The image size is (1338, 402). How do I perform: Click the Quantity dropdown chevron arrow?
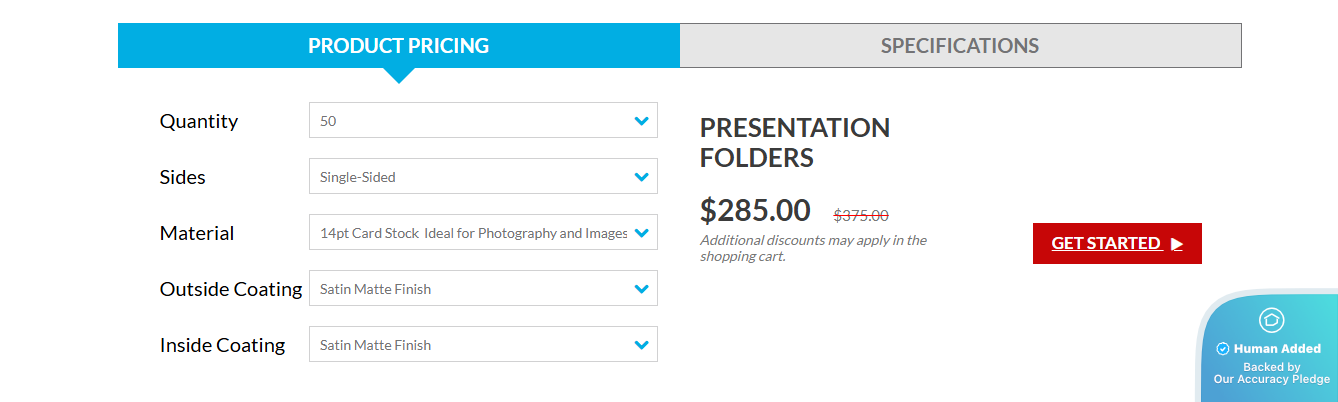pyautogui.click(x=642, y=121)
